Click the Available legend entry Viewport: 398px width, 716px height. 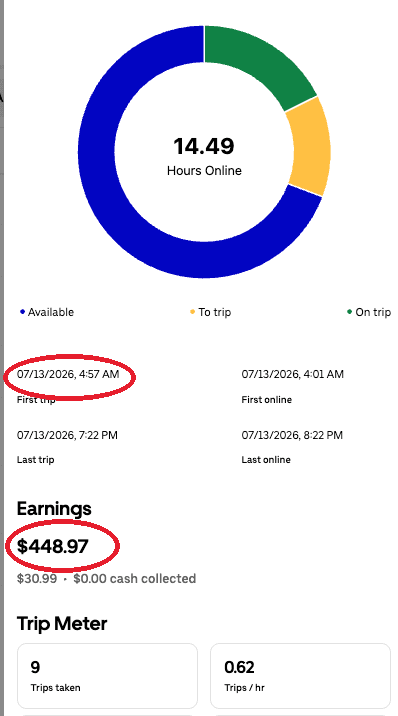coord(46,312)
